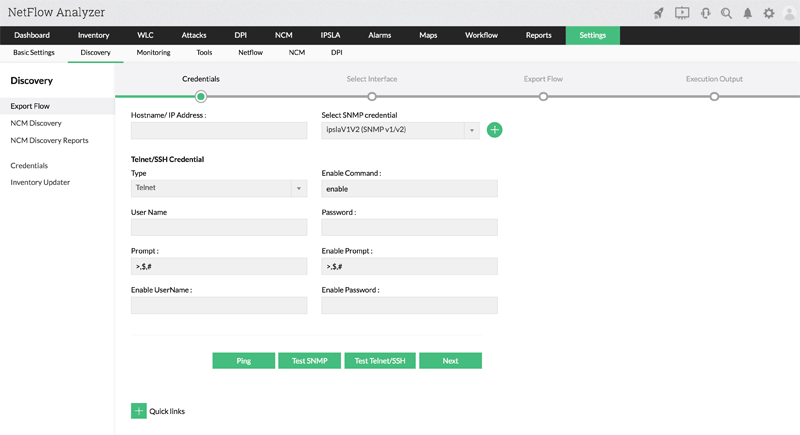Click the Test SNMP button
Viewport: 800px width, 435px height.
(x=310, y=361)
